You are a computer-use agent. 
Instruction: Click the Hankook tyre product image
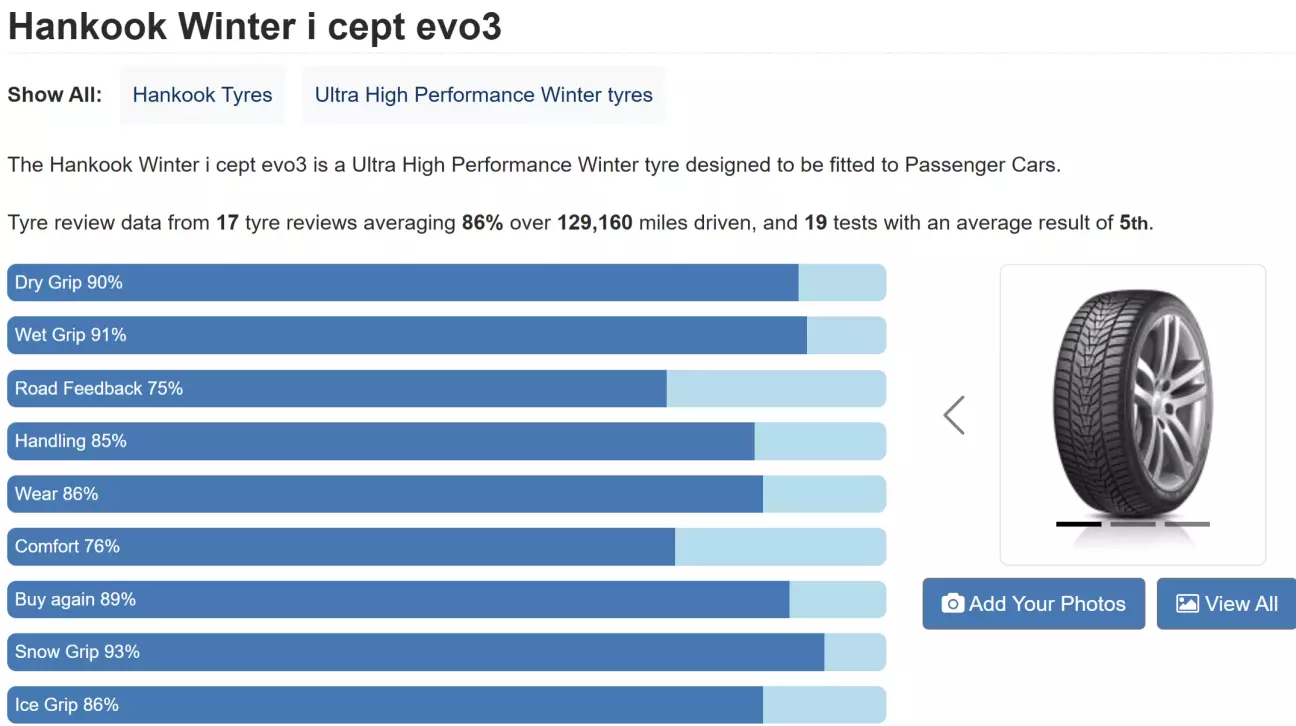1132,400
